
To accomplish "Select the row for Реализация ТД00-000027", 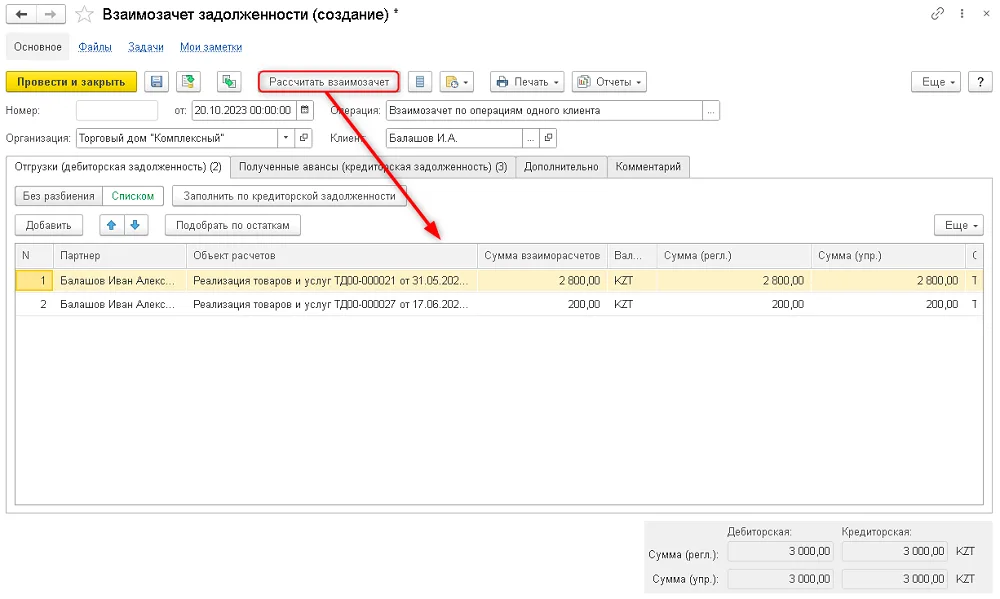I will (499, 304).
